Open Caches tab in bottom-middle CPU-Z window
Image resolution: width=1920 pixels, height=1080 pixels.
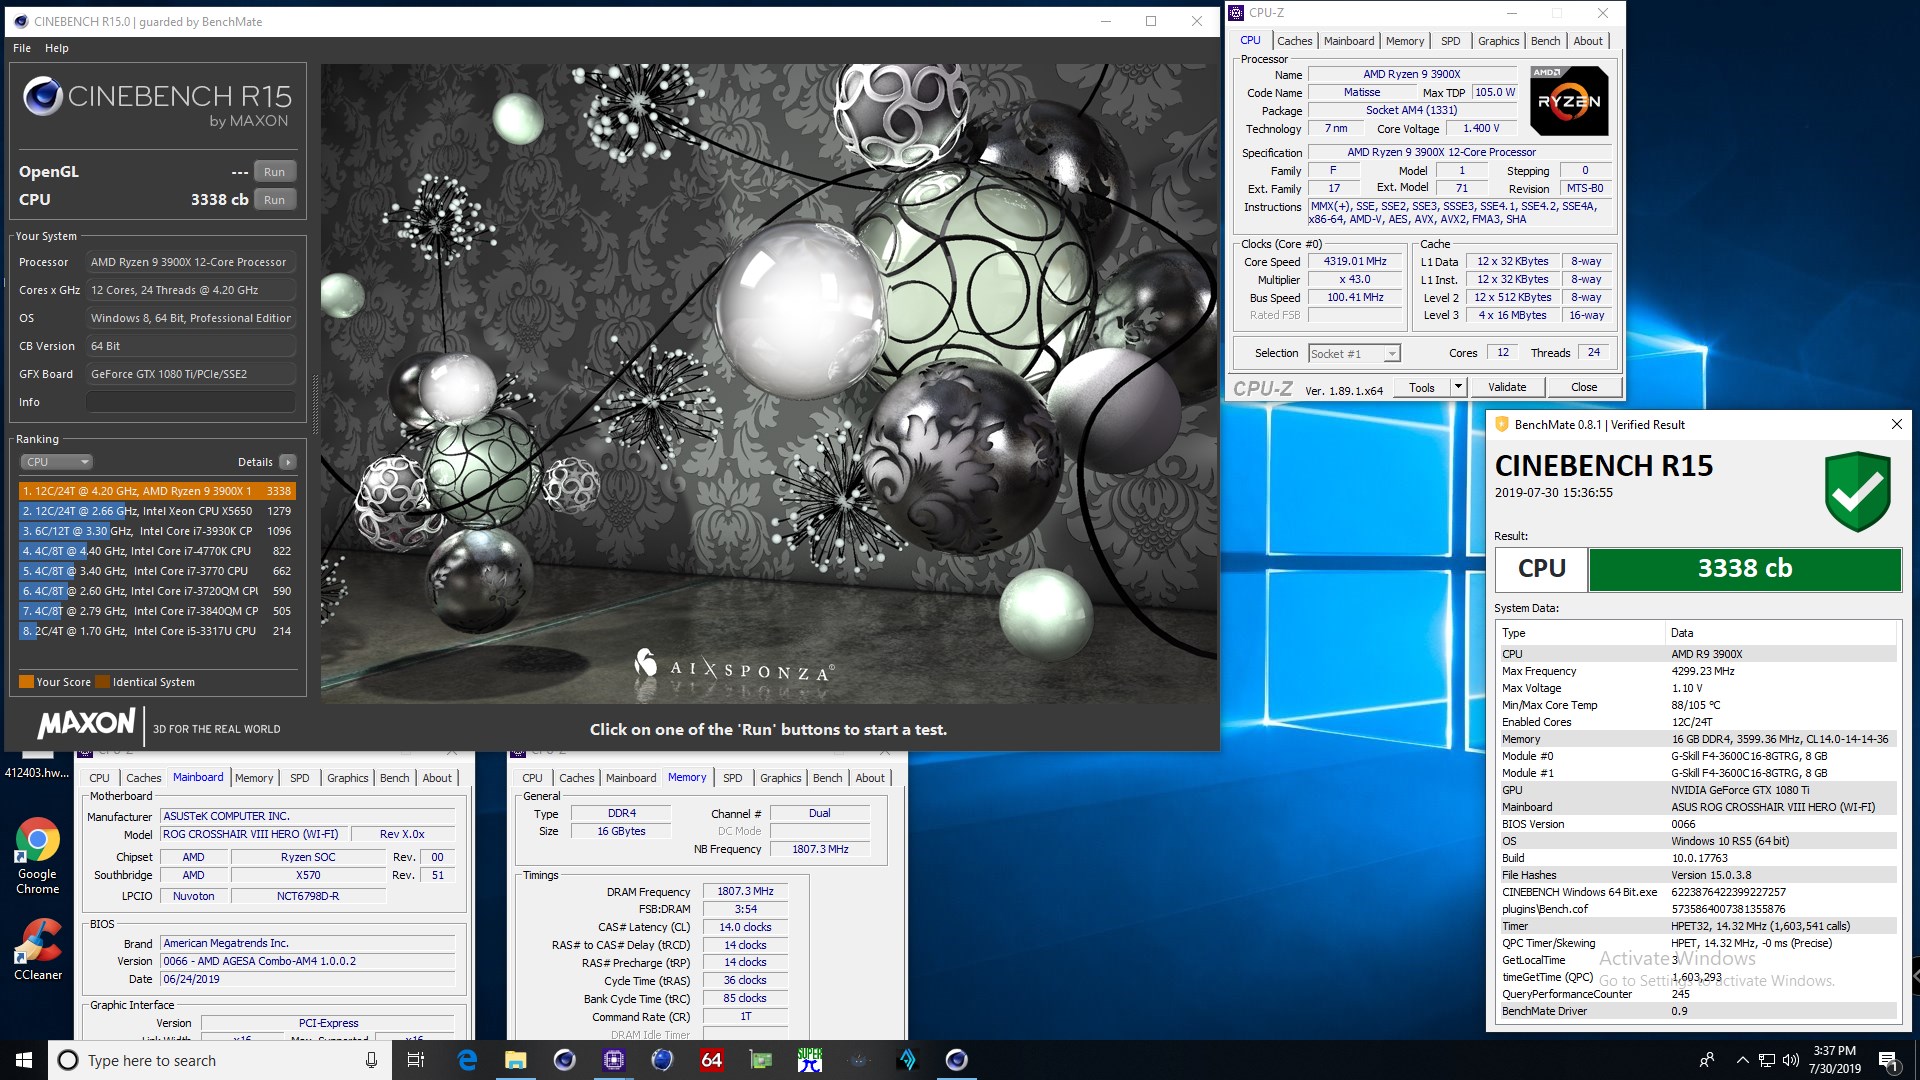[x=576, y=778]
